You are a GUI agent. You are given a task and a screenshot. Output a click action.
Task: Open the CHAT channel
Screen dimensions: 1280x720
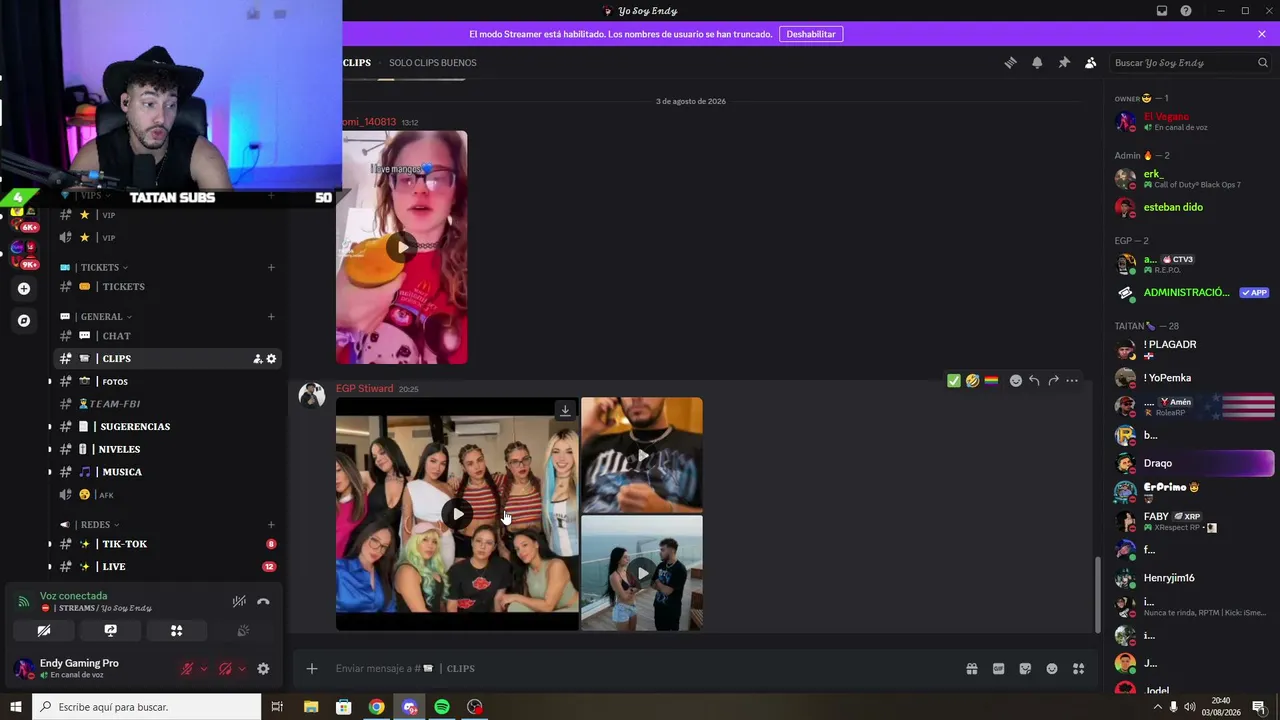[x=168, y=336]
